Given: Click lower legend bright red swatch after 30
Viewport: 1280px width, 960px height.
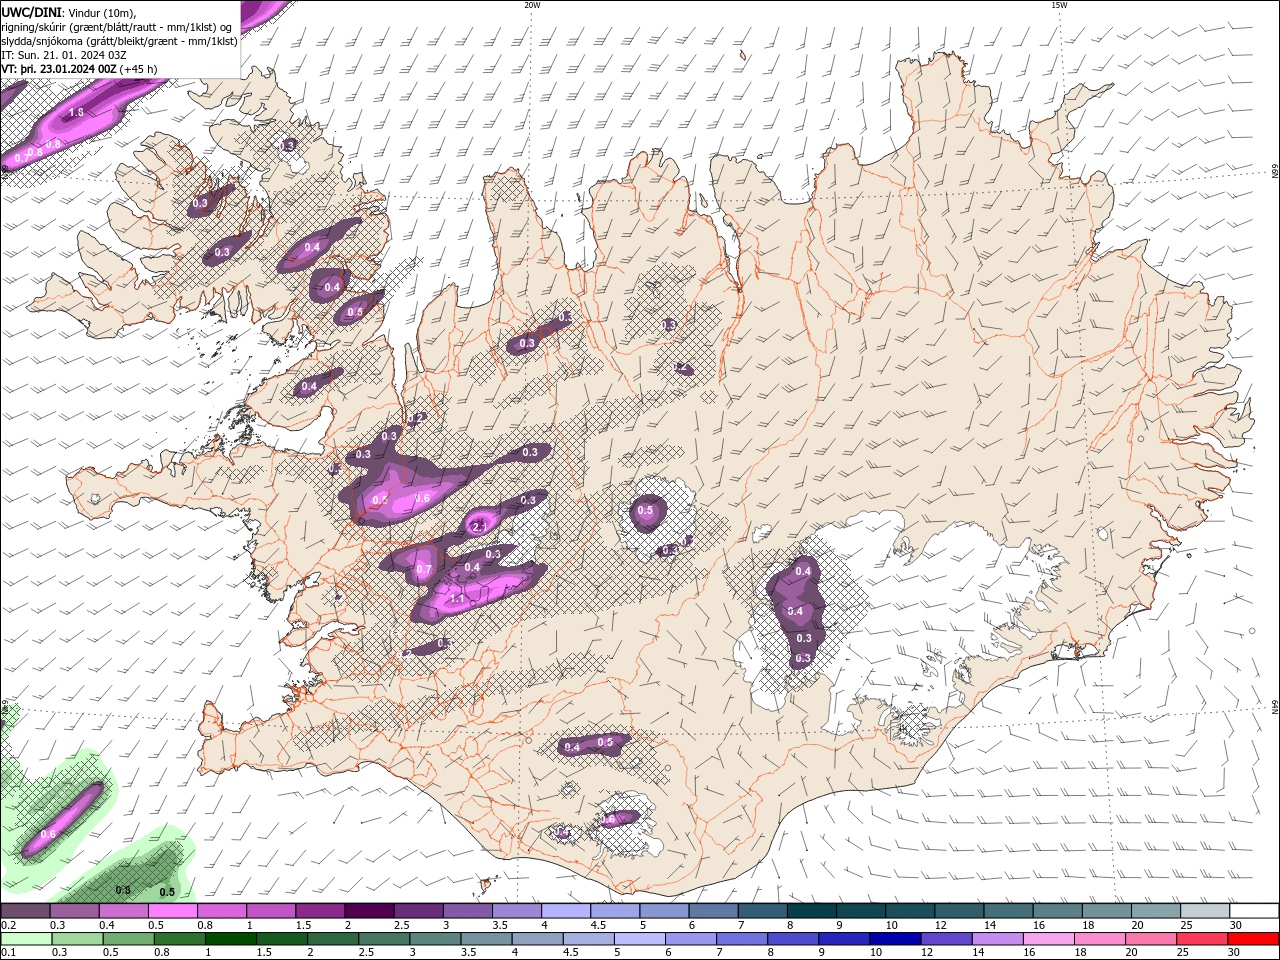Looking at the screenshot, I should [1254, 939].
